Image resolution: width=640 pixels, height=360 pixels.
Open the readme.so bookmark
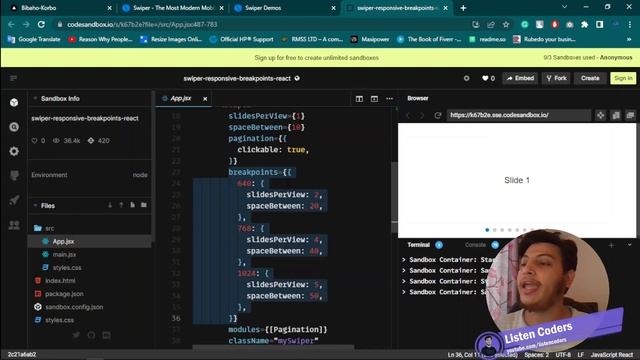point(488,40)
